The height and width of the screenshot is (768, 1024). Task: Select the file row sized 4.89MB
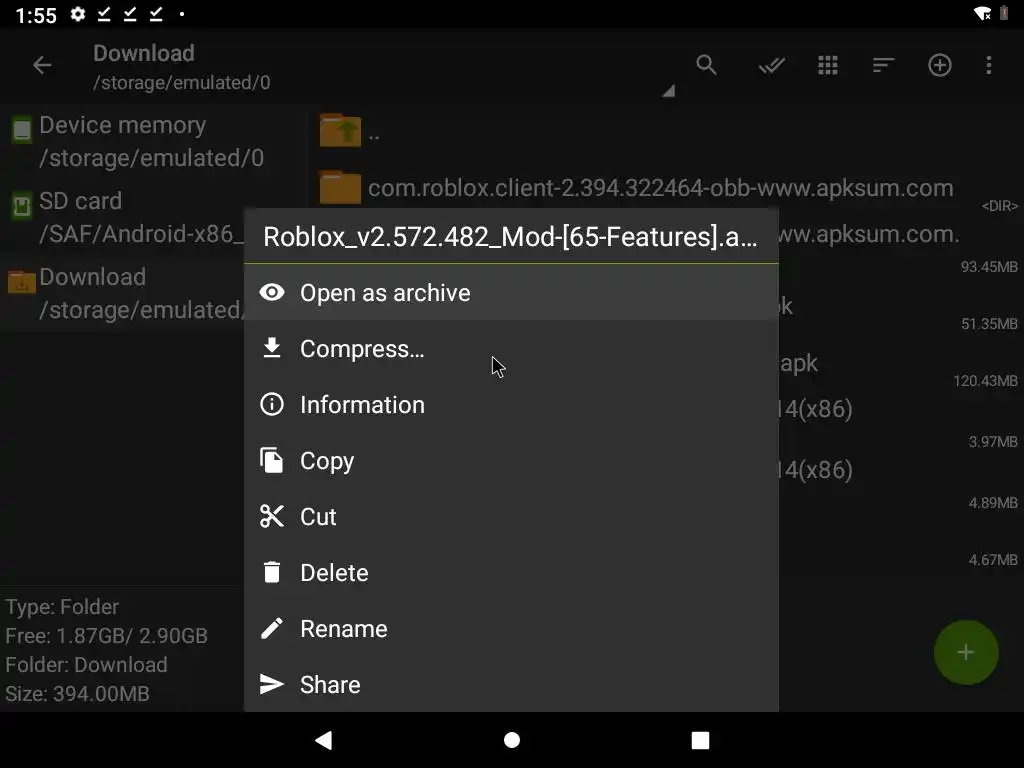(901, 483)
